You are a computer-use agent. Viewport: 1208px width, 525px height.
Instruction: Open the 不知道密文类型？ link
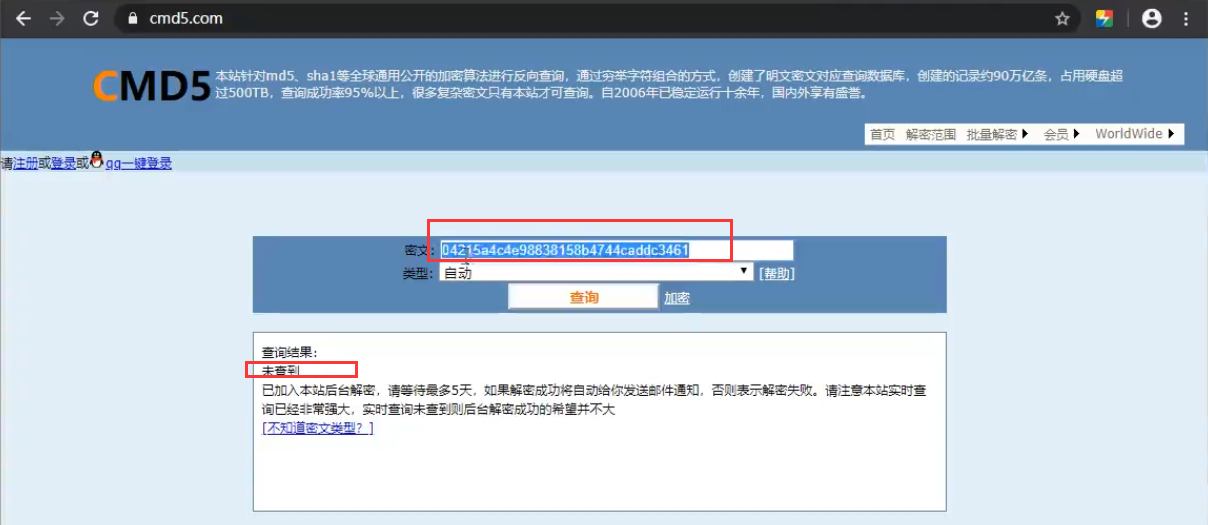point(317,428)
